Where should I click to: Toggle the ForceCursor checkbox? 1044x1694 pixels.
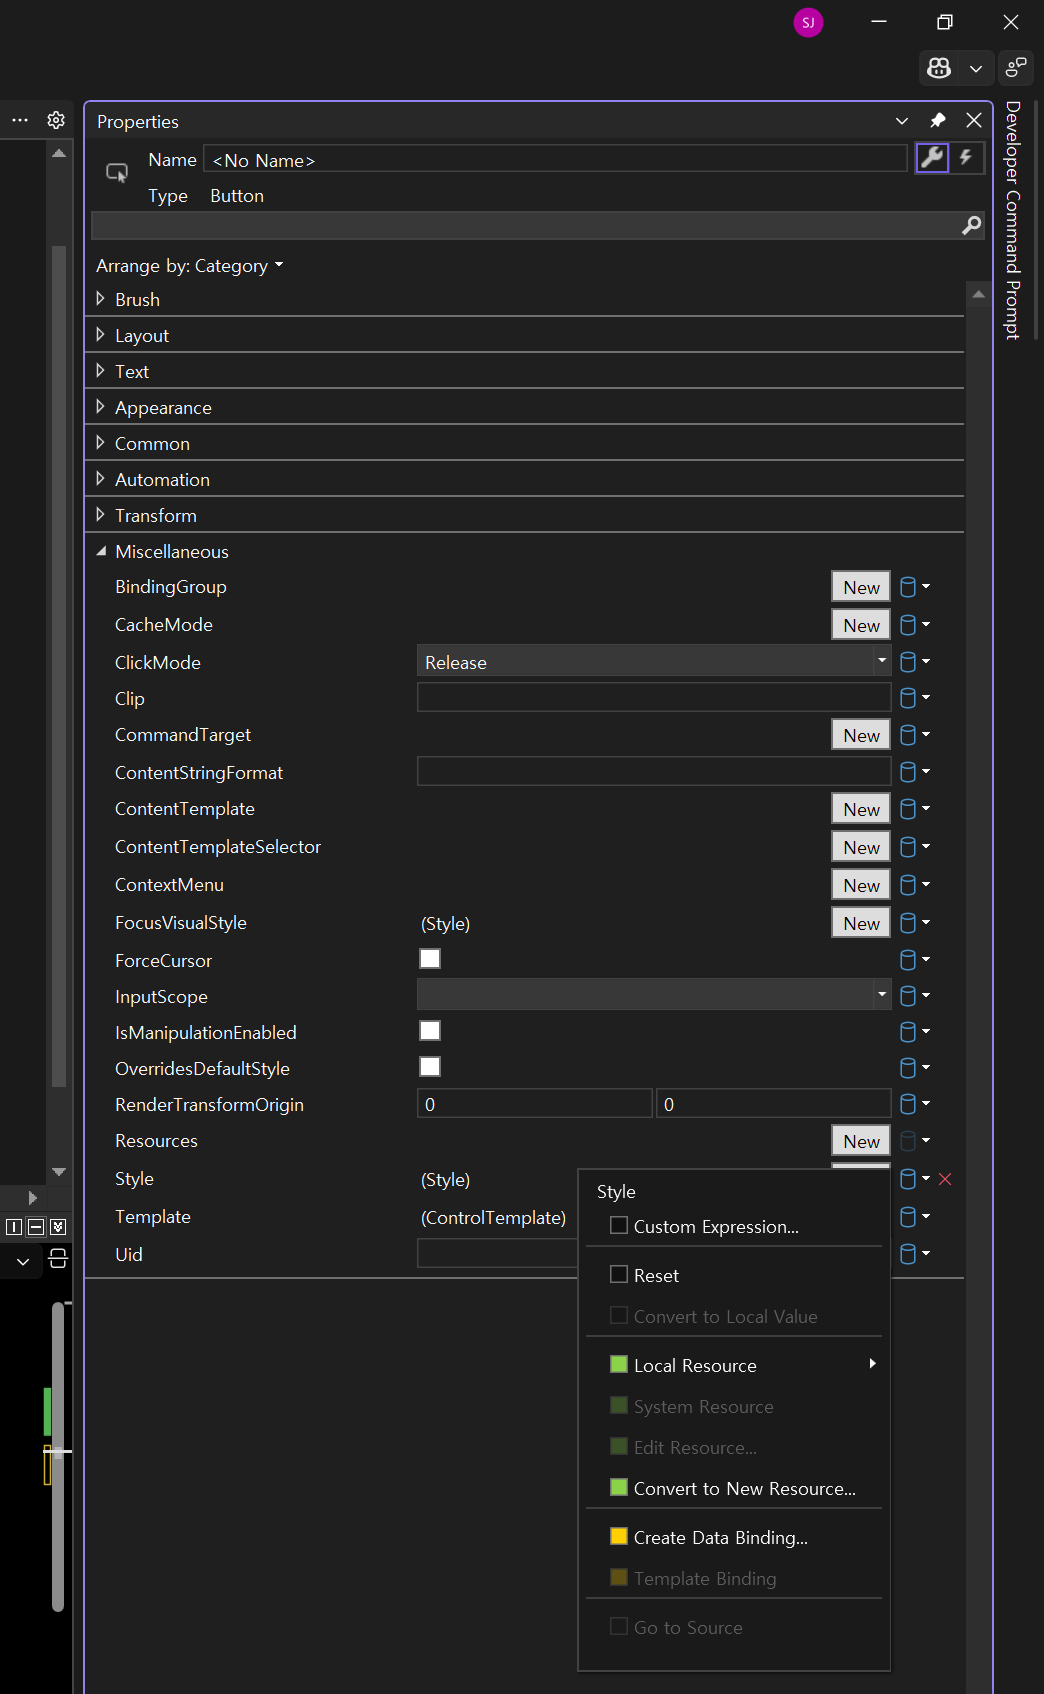pyautogui.click(x=430, y=958)
